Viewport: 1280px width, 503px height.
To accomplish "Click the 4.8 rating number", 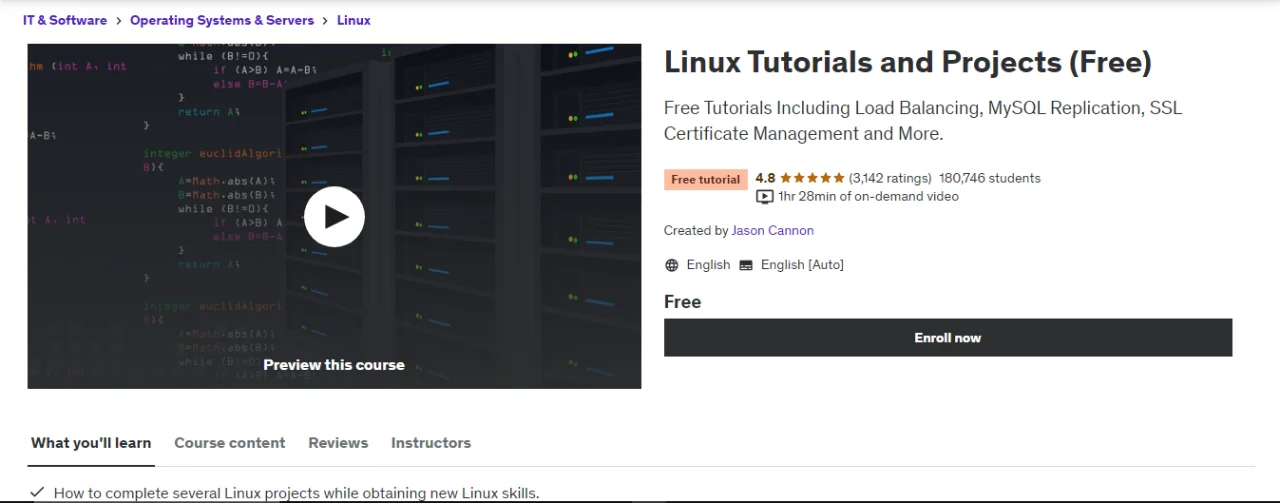I will coord(765,179).
